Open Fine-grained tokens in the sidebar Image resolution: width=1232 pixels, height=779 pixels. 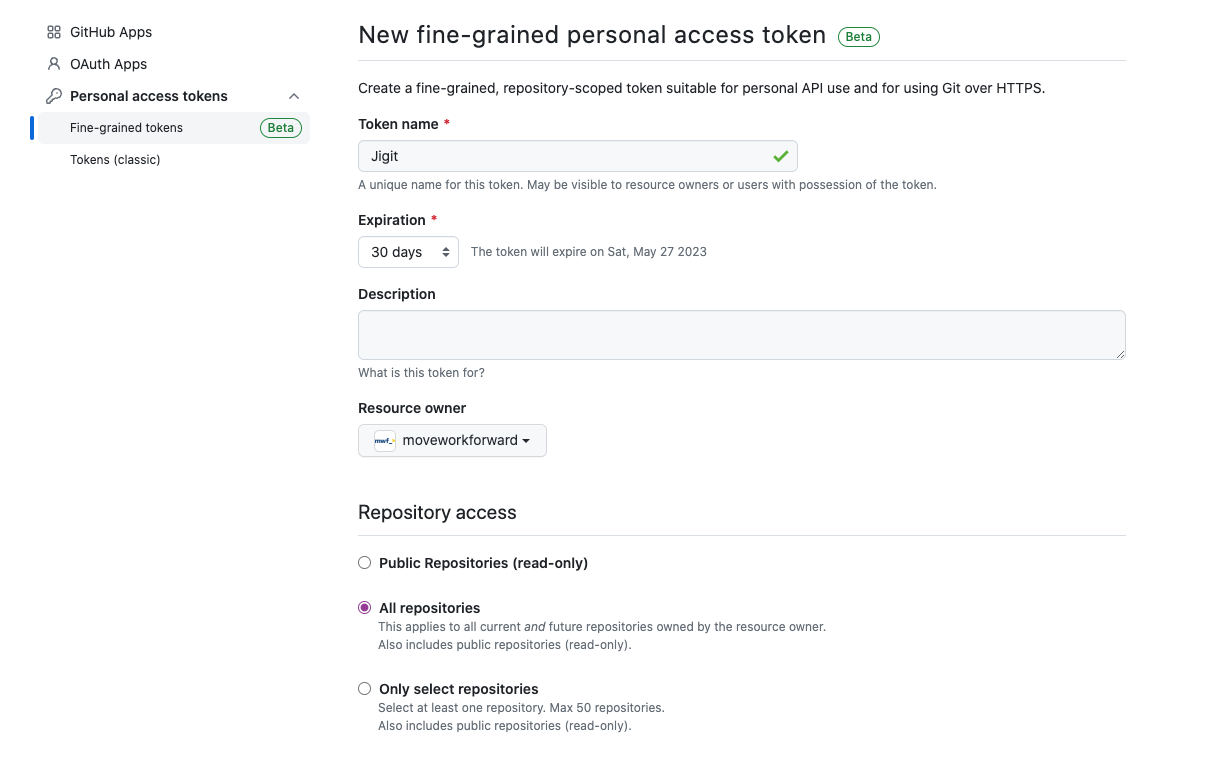click(x=126, y=128)
